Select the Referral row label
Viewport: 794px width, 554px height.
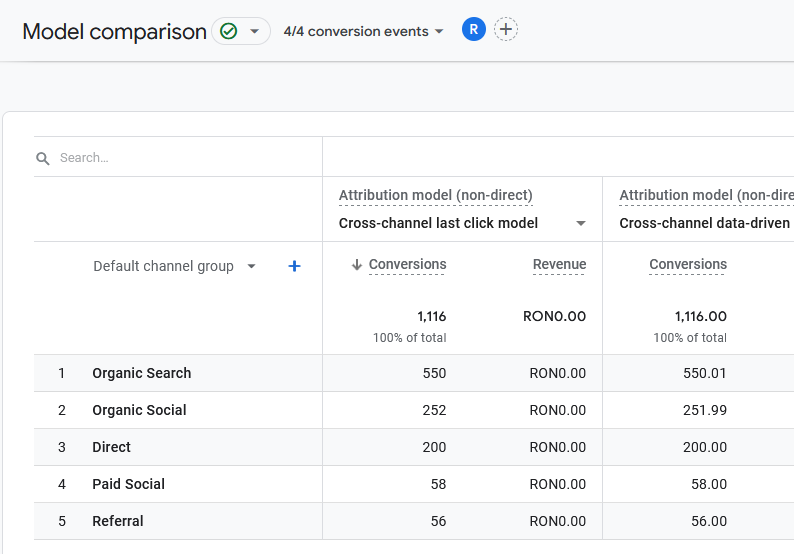(x=117, y=521)
